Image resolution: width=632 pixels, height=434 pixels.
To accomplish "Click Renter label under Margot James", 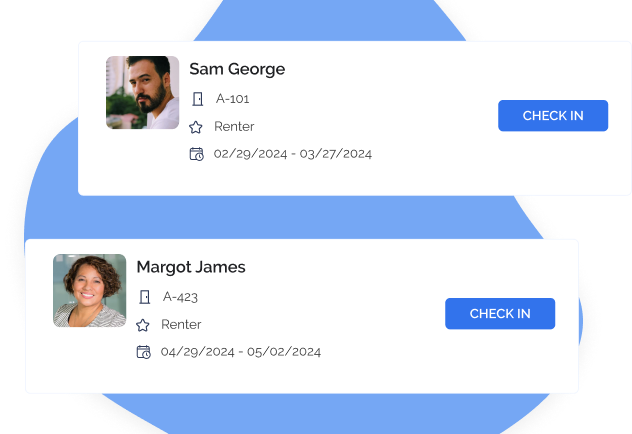I will 181,324.
